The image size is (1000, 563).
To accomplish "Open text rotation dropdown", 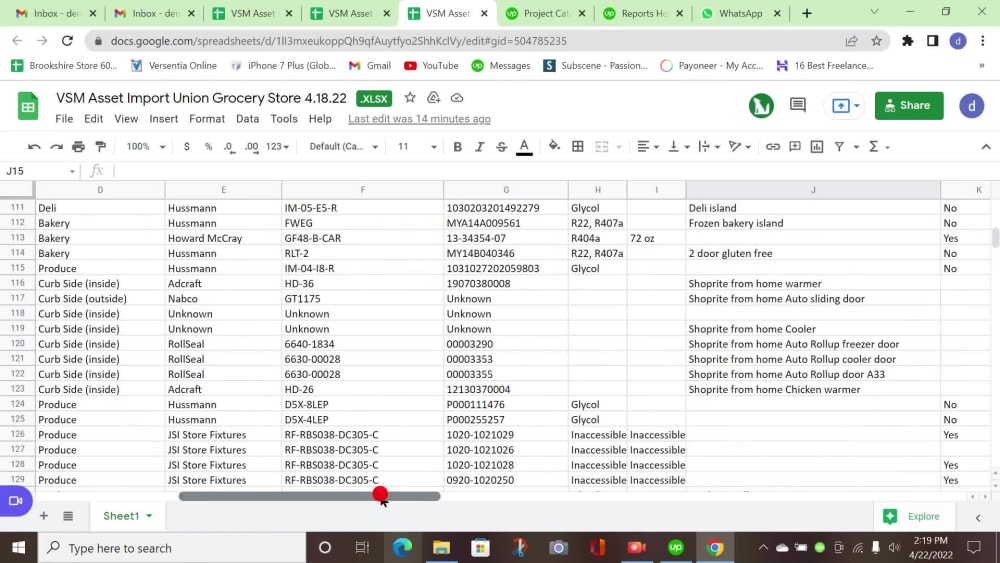I will click(740, 147).
